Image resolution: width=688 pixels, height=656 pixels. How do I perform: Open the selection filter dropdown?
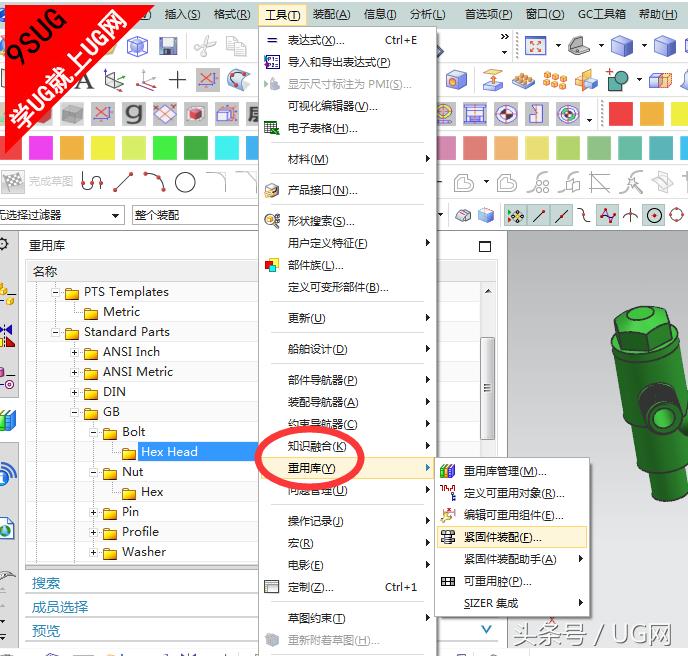(x=115, y=215)
